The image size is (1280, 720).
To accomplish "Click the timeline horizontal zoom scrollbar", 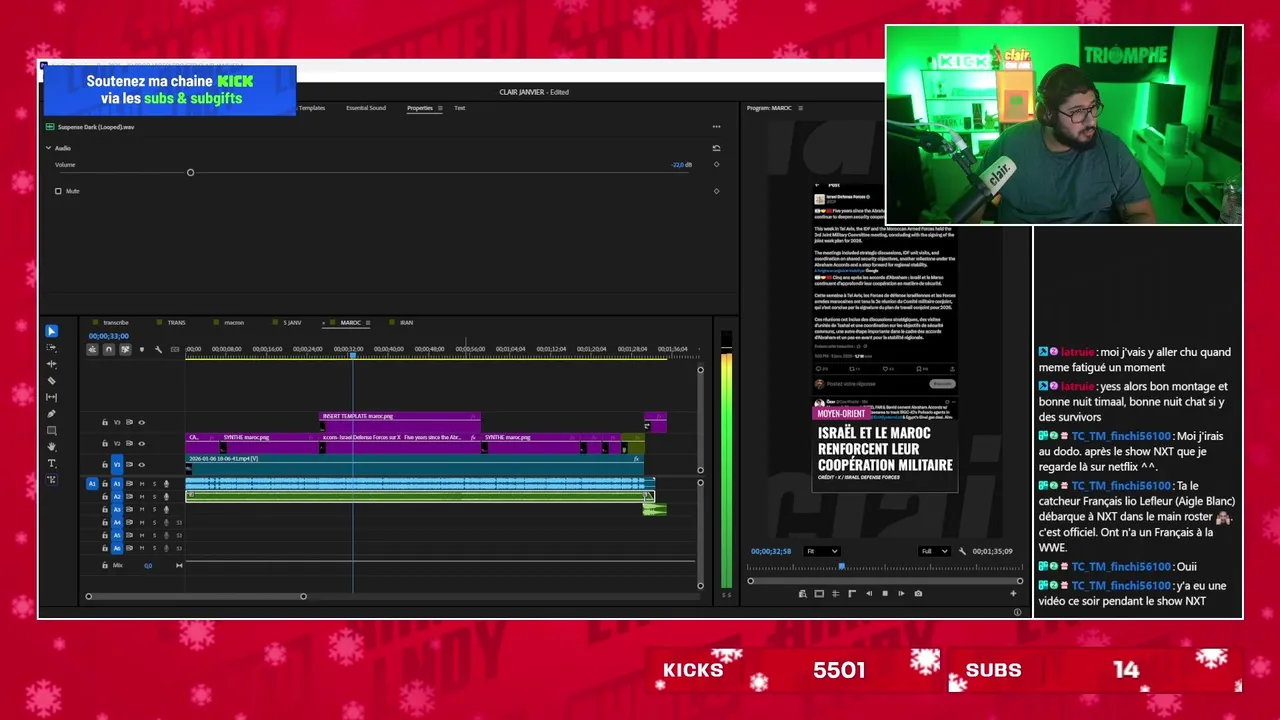I will point(196,596).
